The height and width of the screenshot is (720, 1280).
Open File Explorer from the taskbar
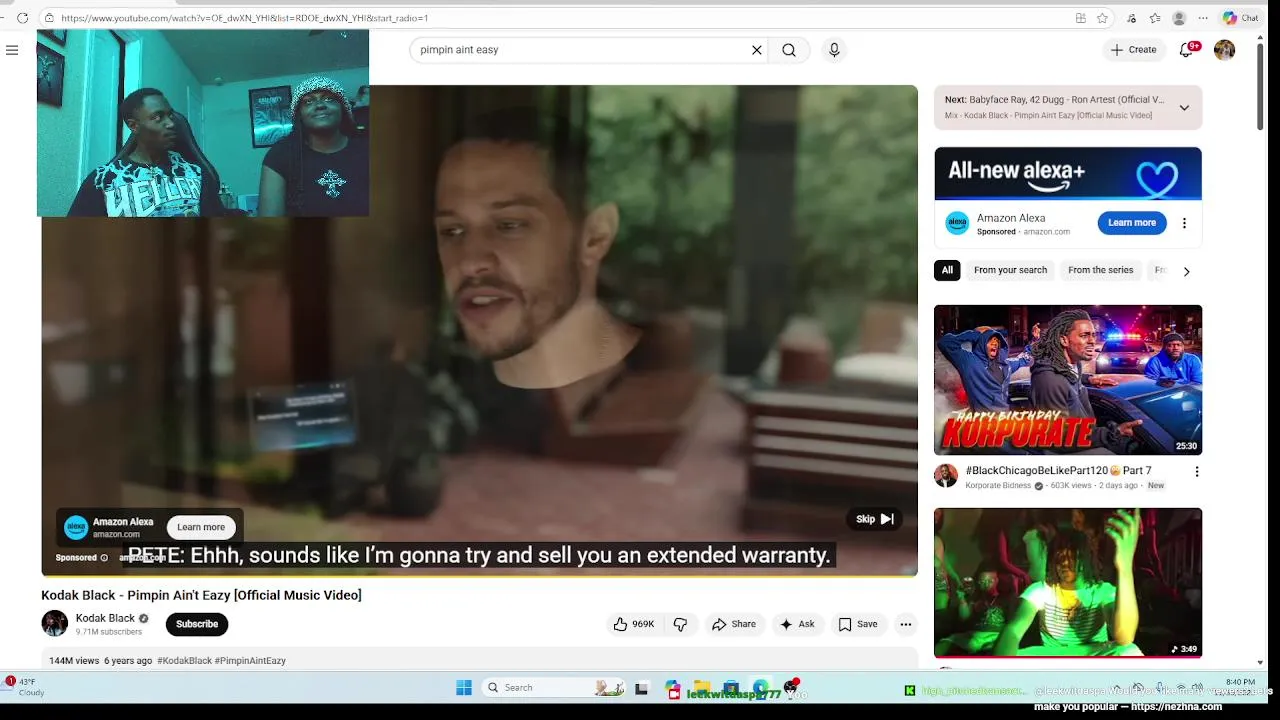click(x=702, y=688)
